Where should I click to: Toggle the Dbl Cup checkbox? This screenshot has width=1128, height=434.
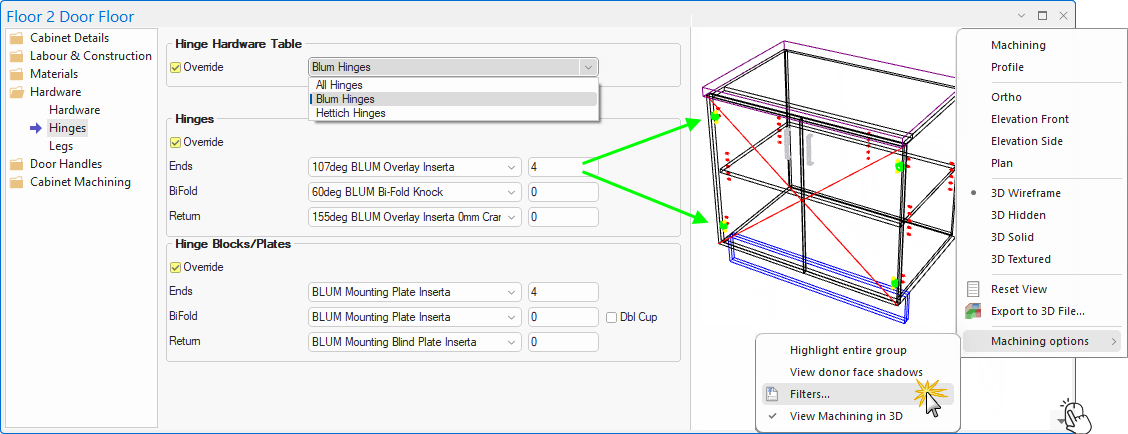(x=612, y=318)
